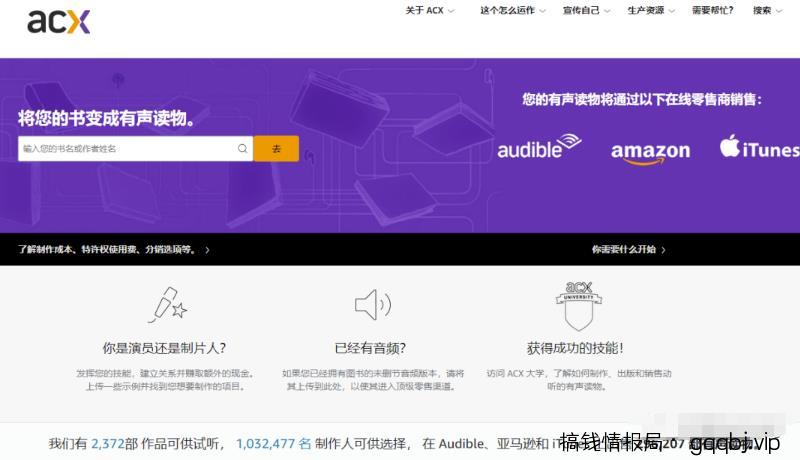This screenshot has height=460, width=800.
Task: Click the orange 去 button
Action: point(276,148)
